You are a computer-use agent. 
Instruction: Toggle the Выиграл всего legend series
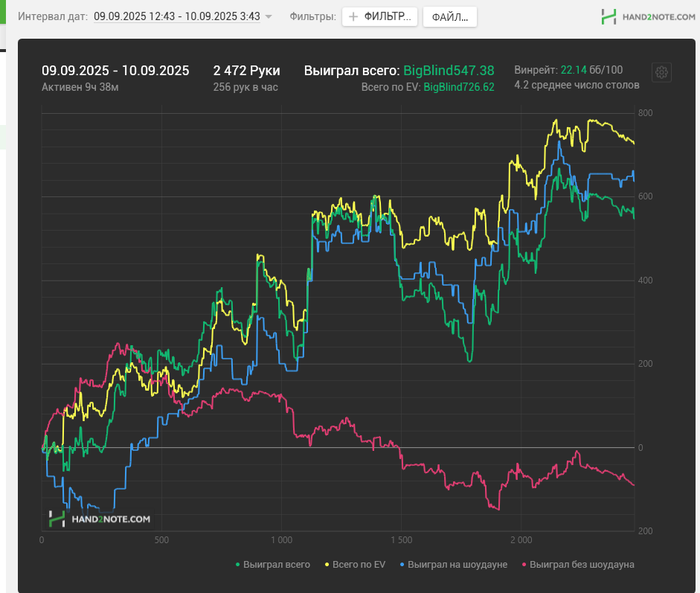click(273, 564)
